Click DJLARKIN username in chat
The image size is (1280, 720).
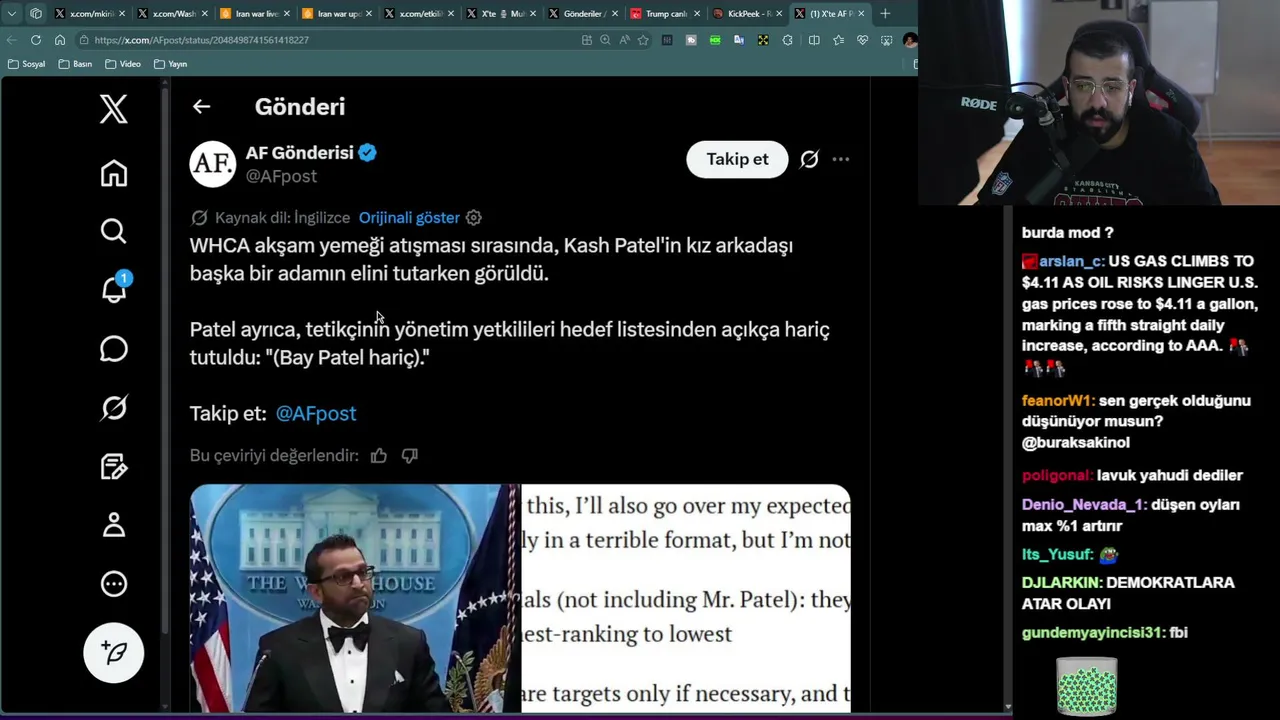[1062, 583]
